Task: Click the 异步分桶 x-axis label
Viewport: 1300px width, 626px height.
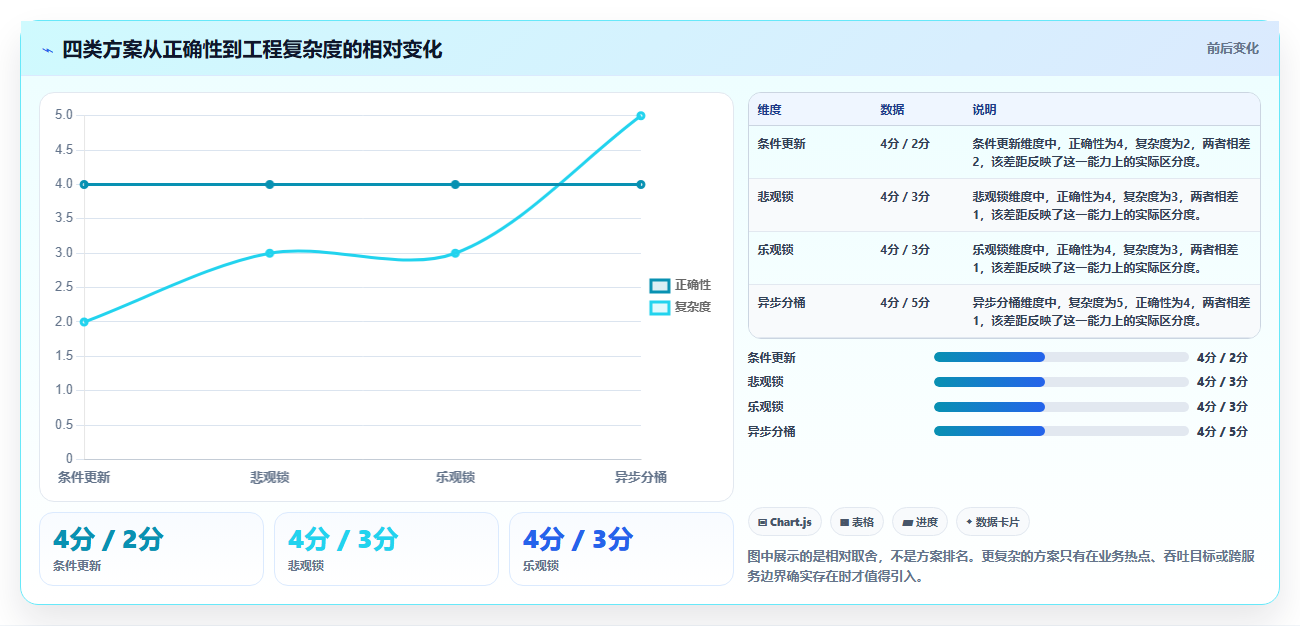Action: click(x=641, y=477)
